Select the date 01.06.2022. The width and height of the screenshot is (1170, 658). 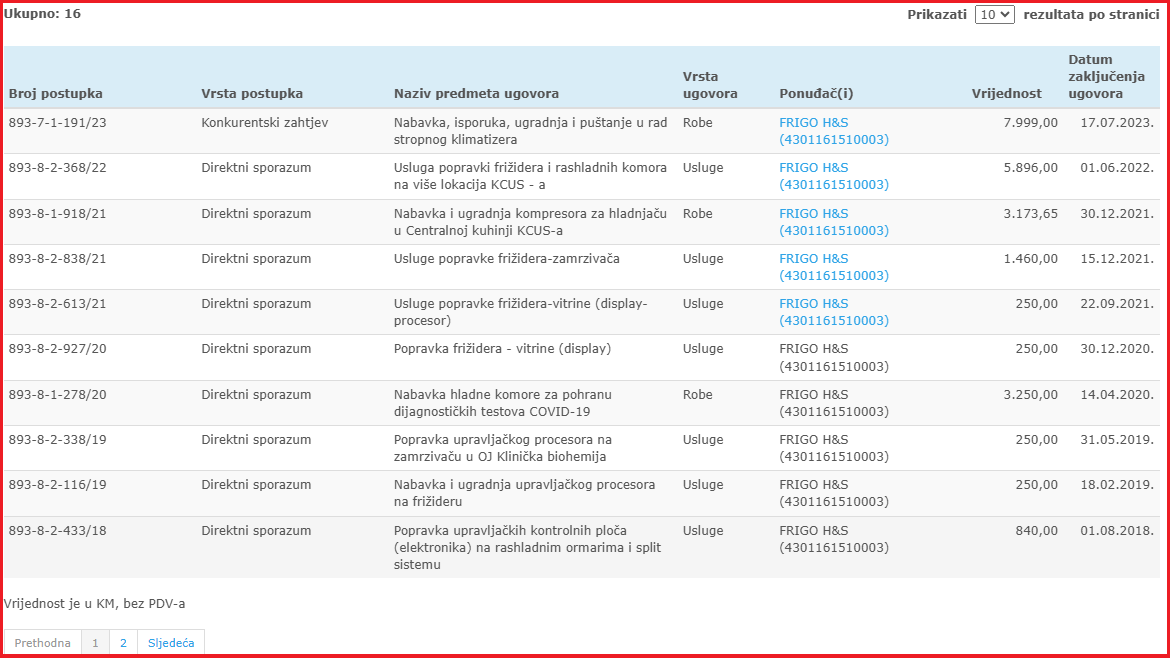click(1117, 168)
